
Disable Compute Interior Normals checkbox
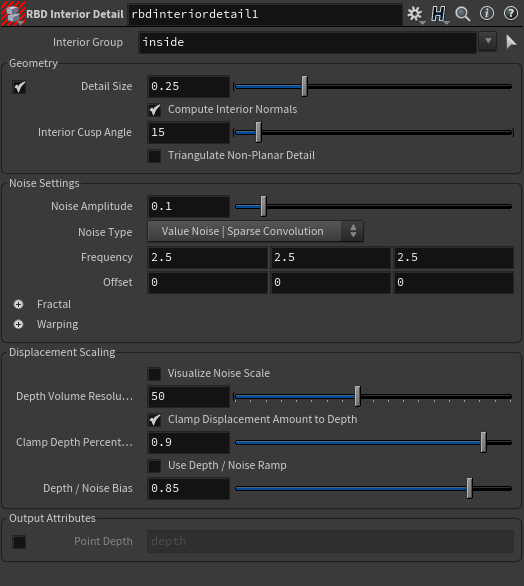click(x=154, y=110)
